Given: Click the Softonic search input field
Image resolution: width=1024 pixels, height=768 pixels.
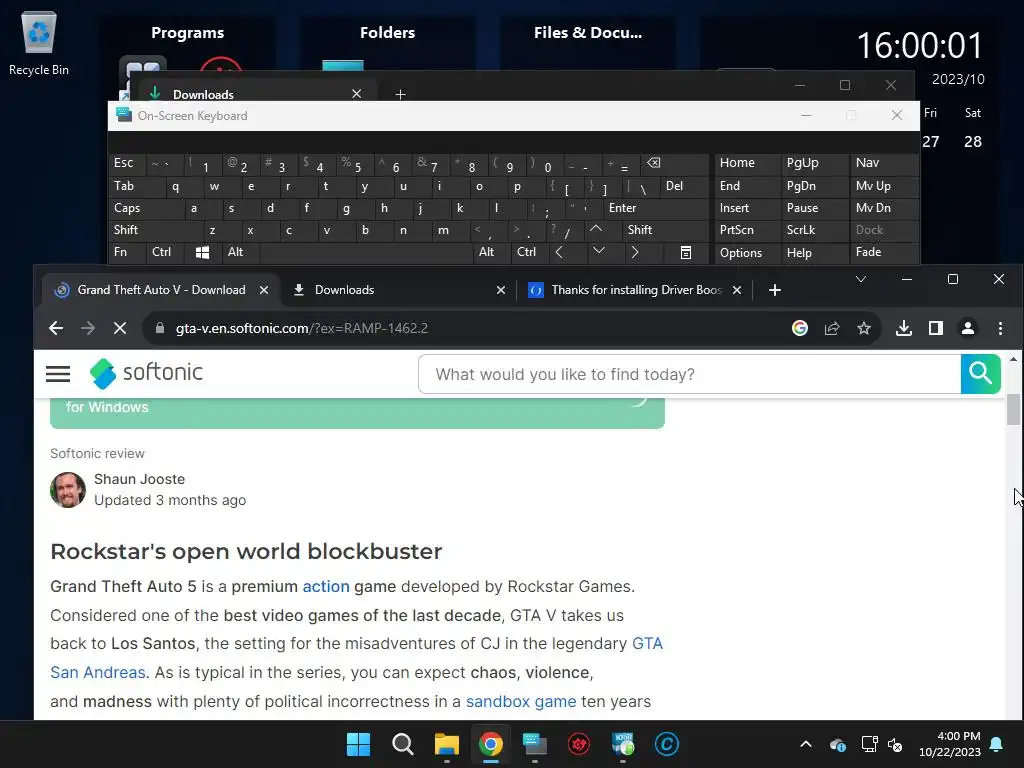Looking at the screenshot, I should coord(690,374).
